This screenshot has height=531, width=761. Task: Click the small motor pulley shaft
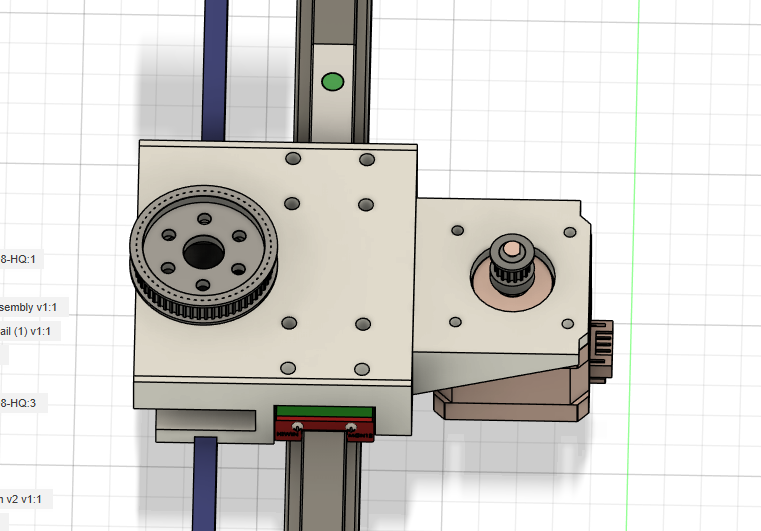coord(512,252)
